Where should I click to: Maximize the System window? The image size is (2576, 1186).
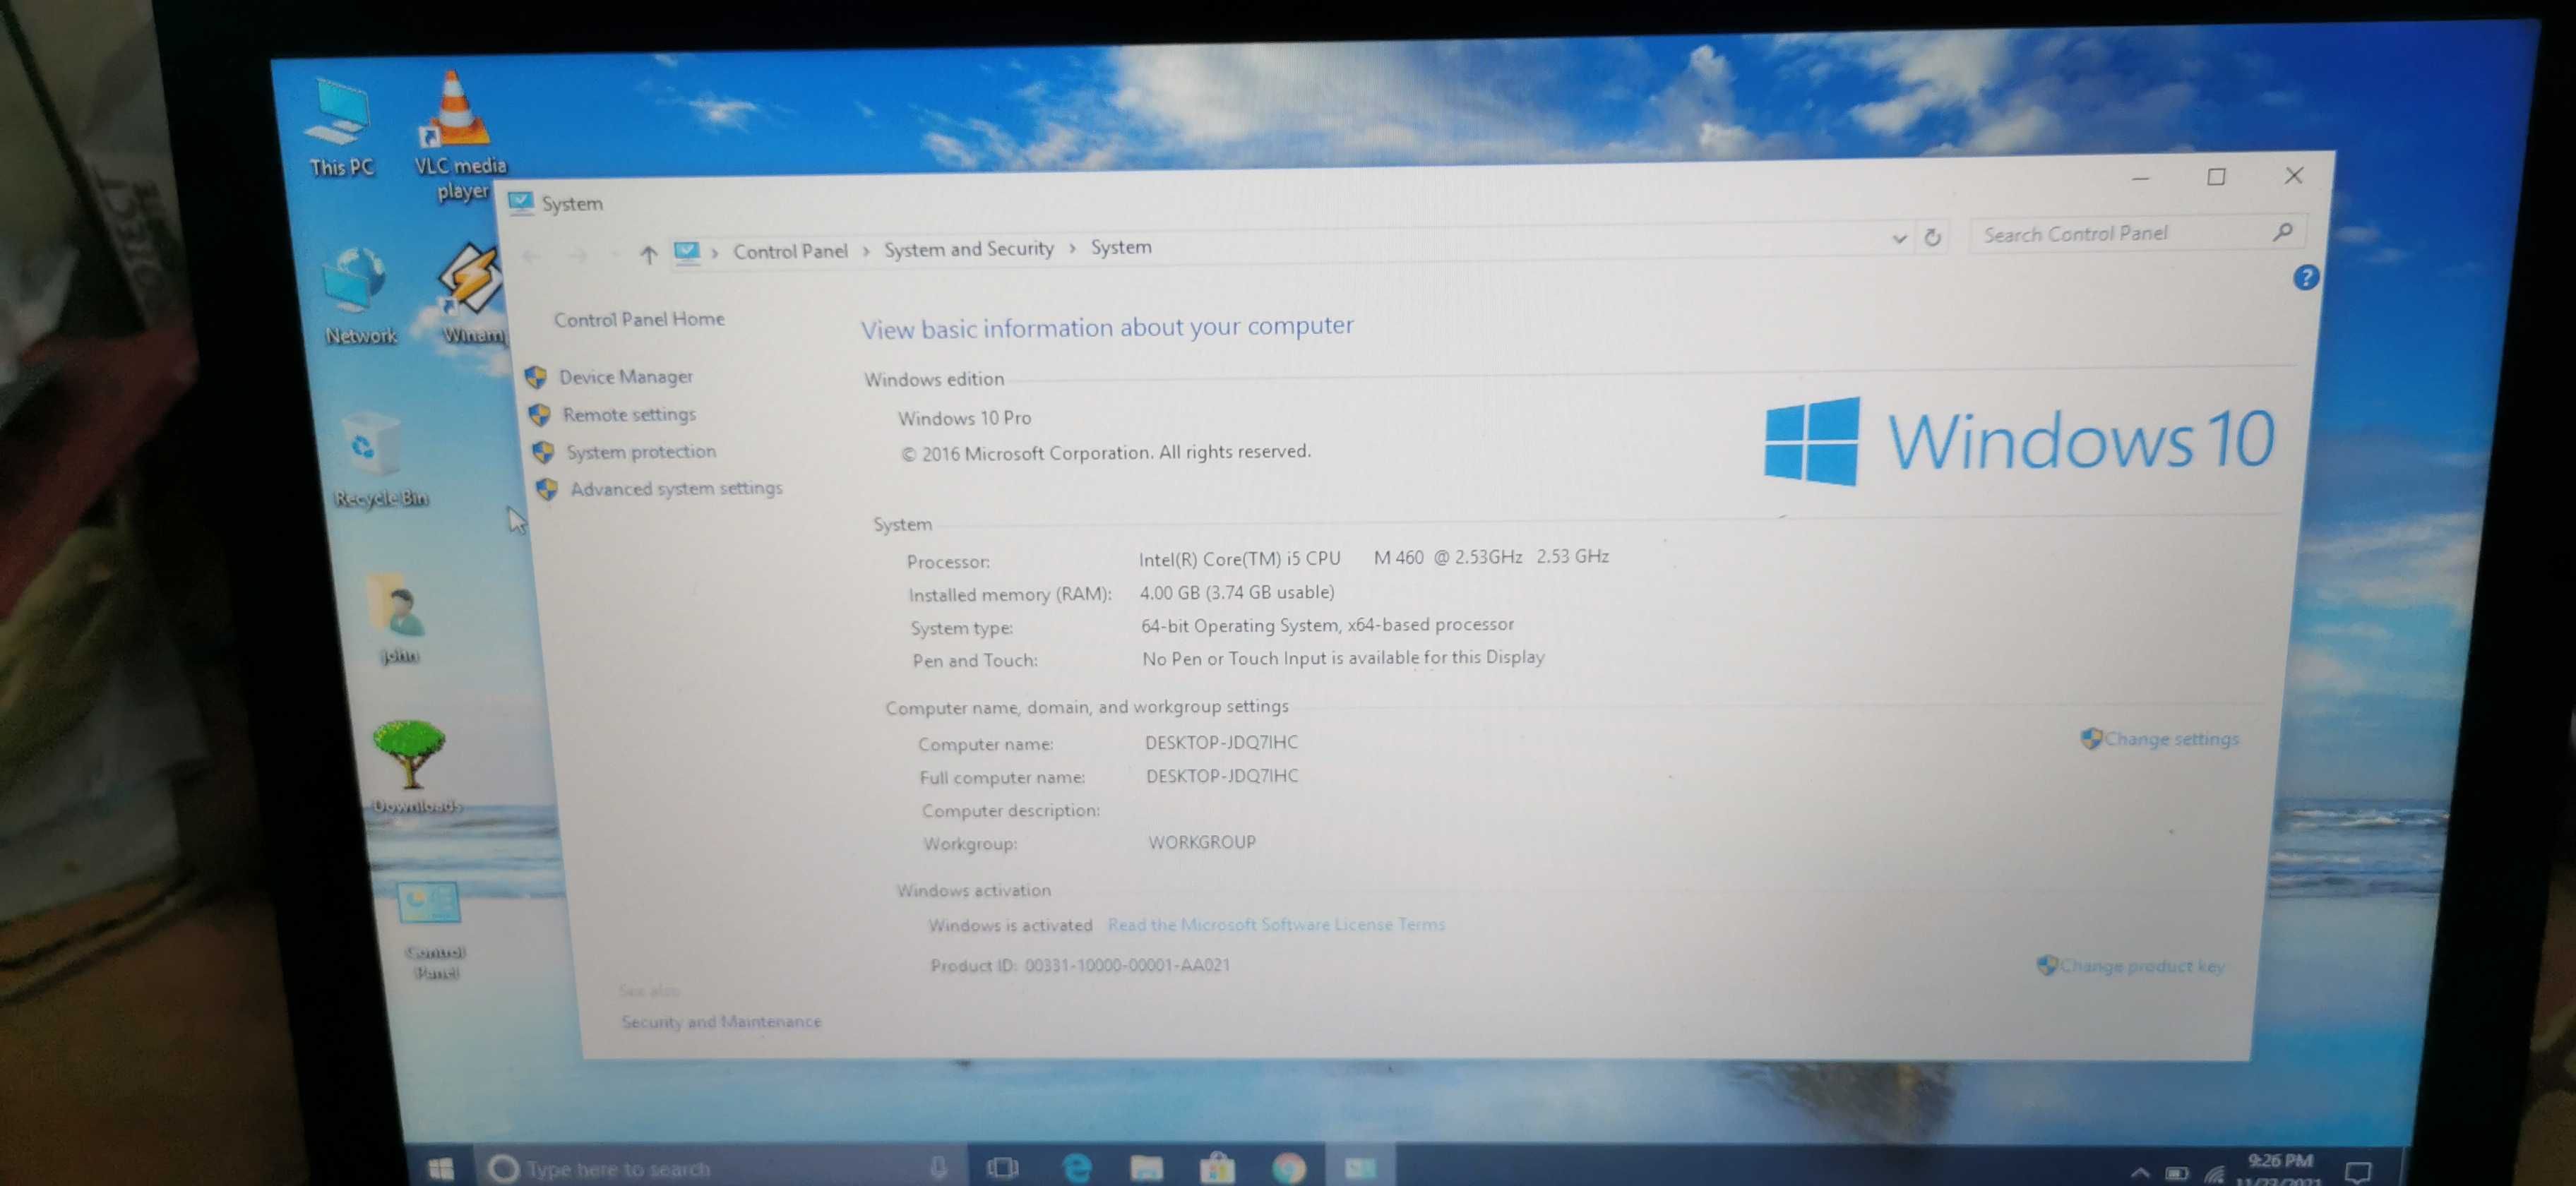point(2216,177)
